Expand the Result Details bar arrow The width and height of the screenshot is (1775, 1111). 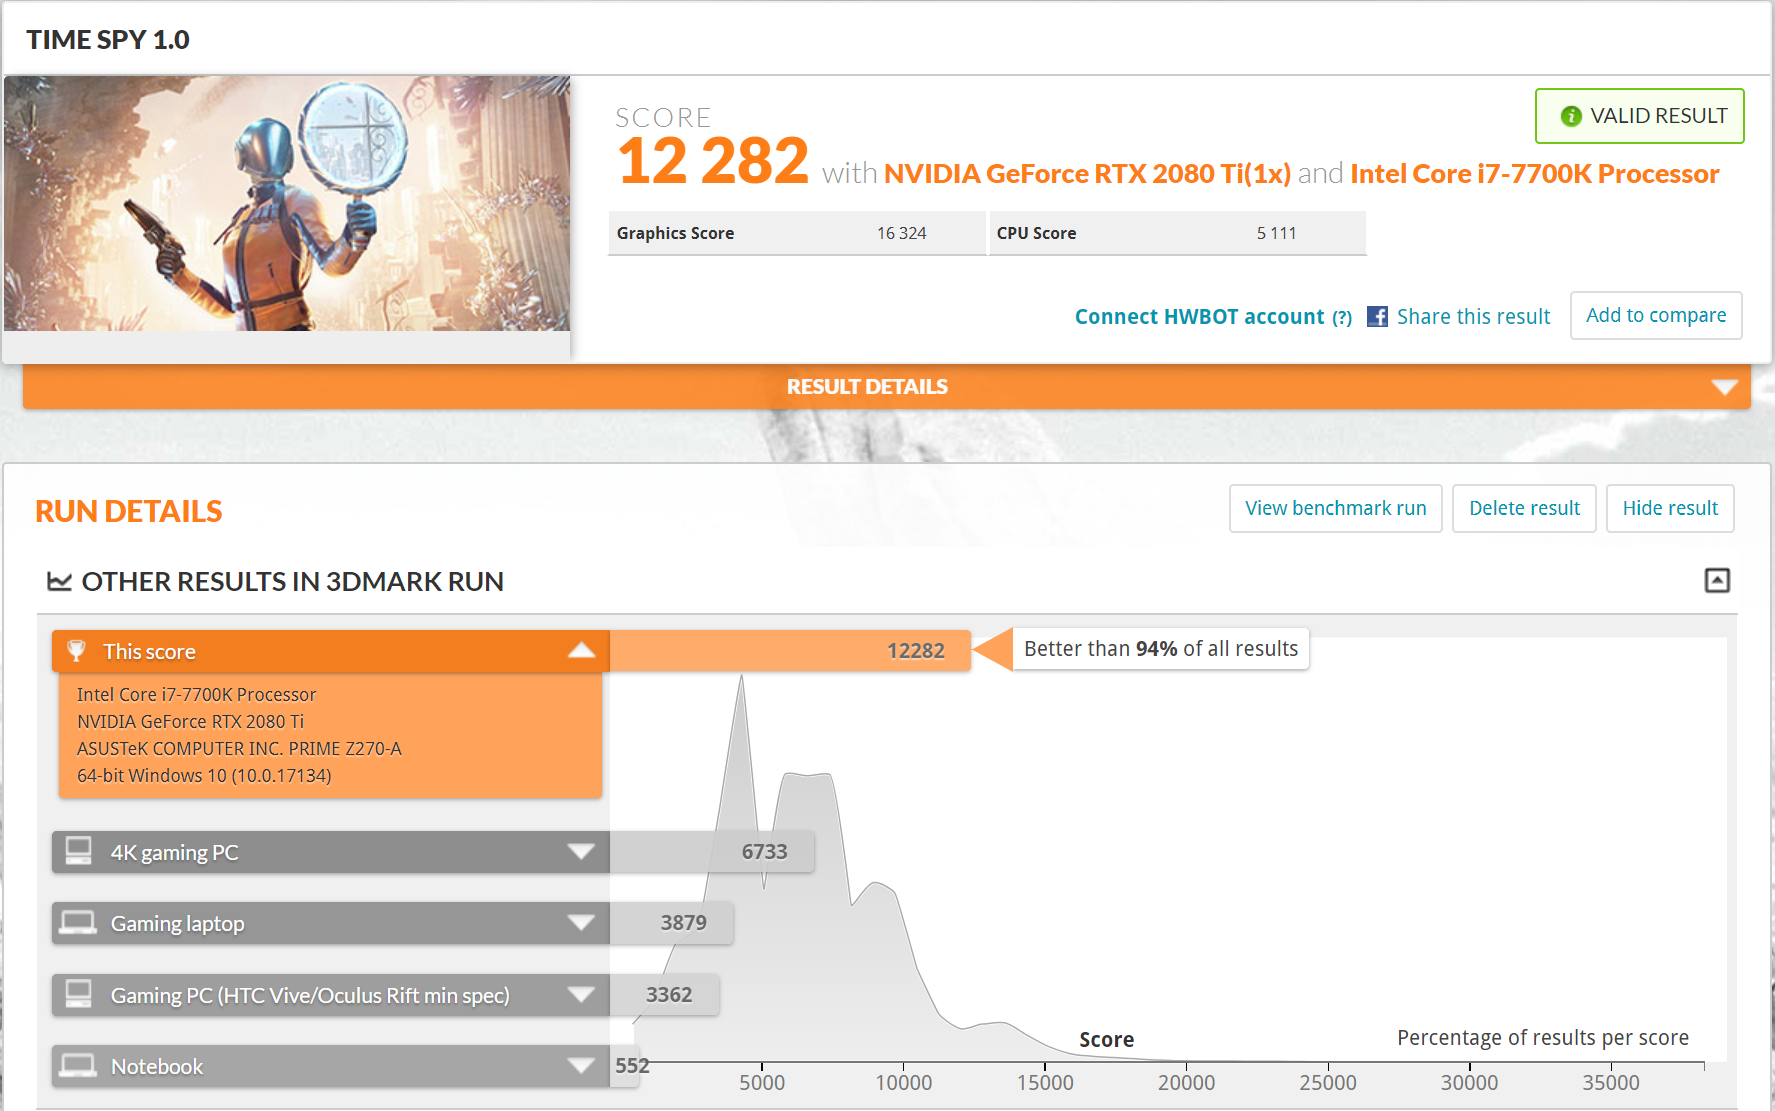(1724, 387)
